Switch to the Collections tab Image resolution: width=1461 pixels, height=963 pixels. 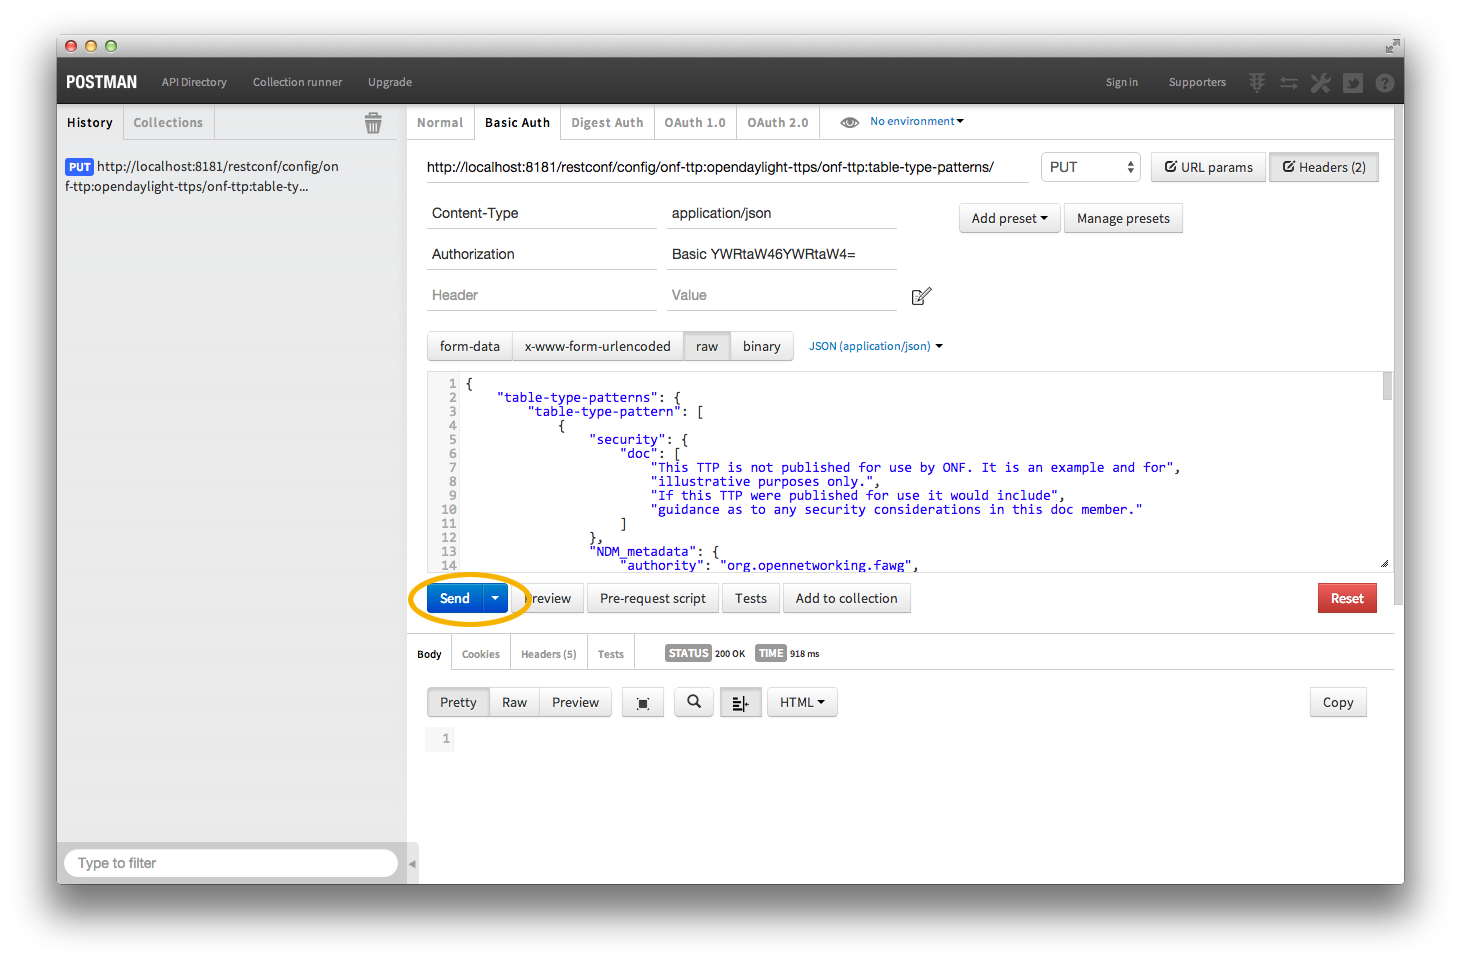(x=168, y=122)
